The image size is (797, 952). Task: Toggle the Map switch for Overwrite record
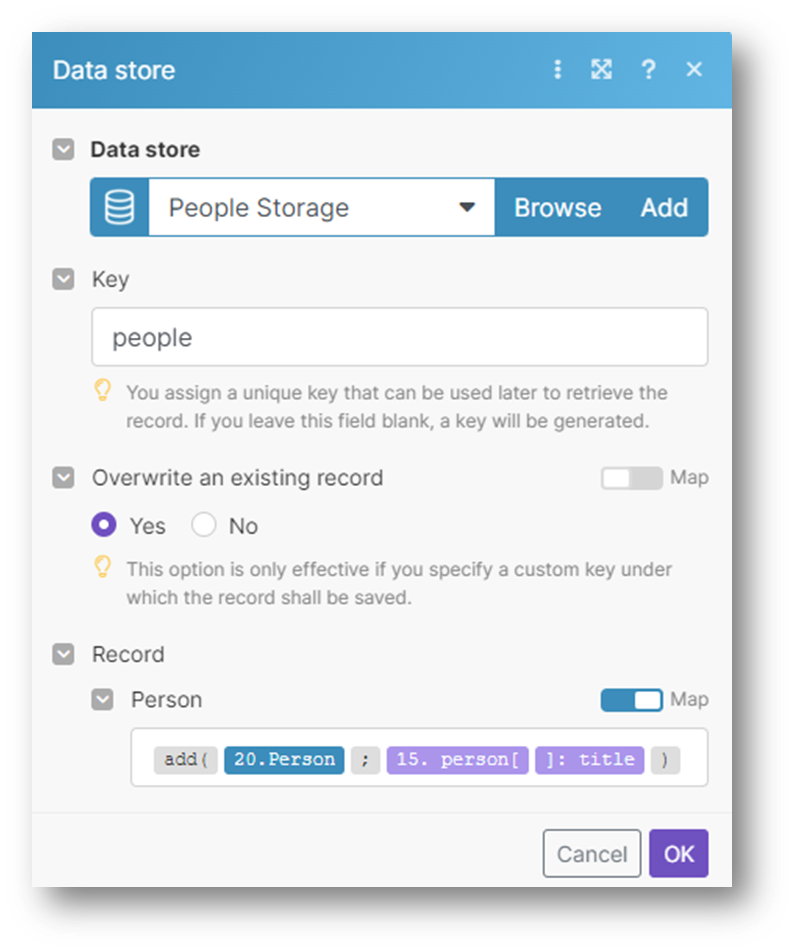point(631,478)
